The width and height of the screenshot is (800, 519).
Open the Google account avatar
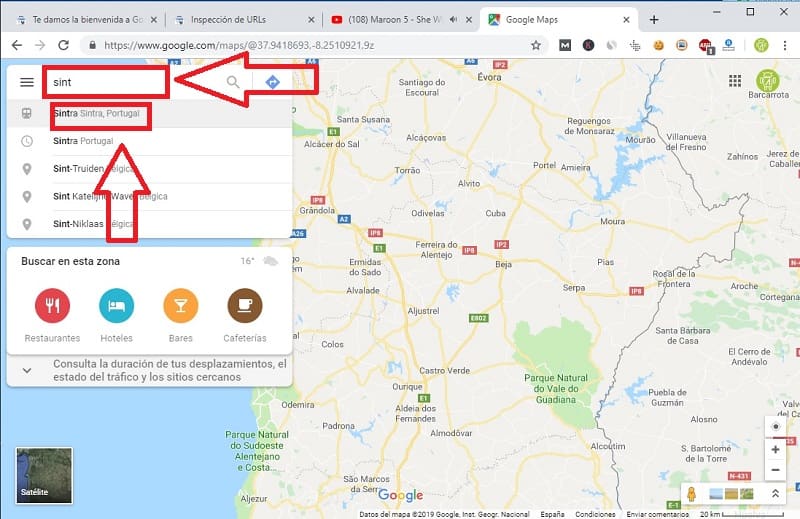767,80
